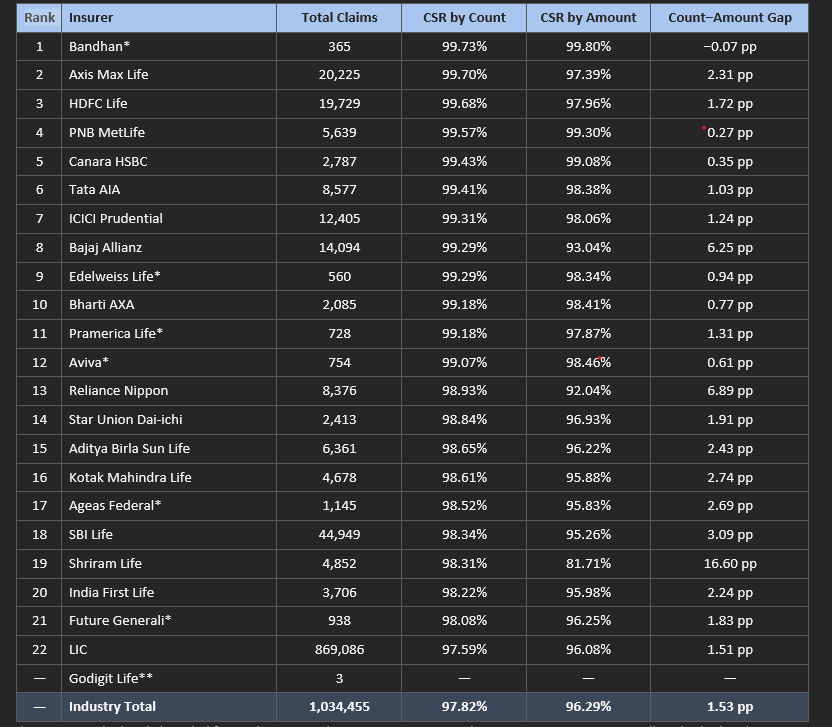The width and height of the screenshot is (832, 727).
Task: Select the Godigit Life** cell
Action: coord(169,679)
